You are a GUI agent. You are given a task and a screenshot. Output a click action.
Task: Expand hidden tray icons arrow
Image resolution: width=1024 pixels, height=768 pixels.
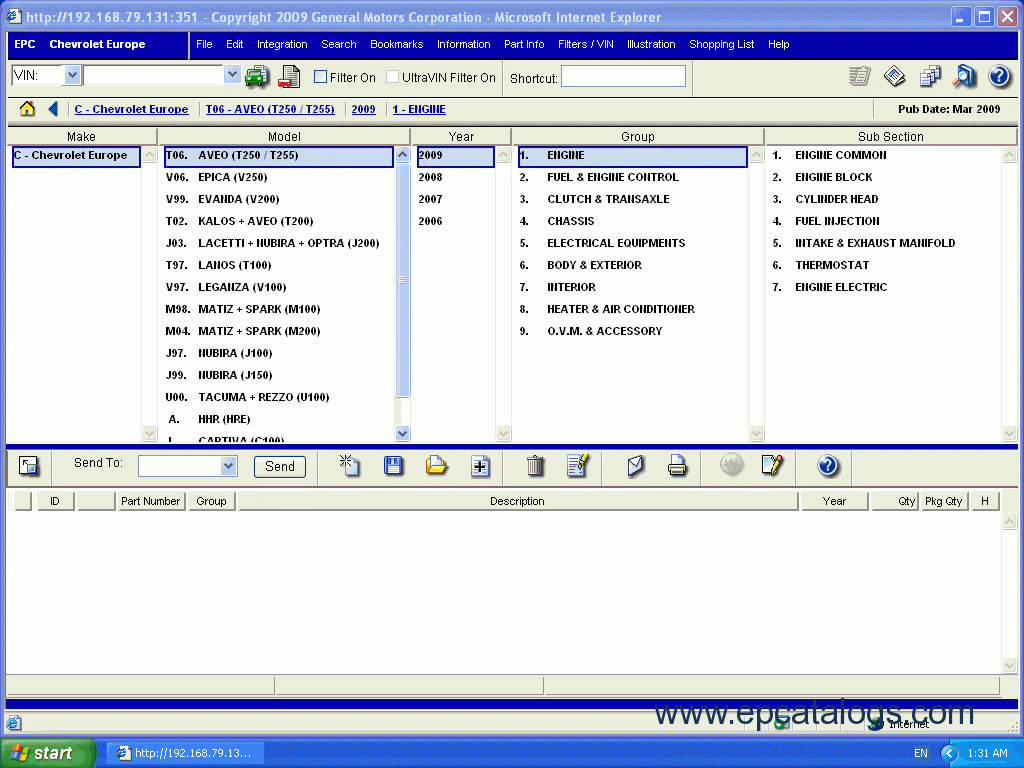(949, 754)
